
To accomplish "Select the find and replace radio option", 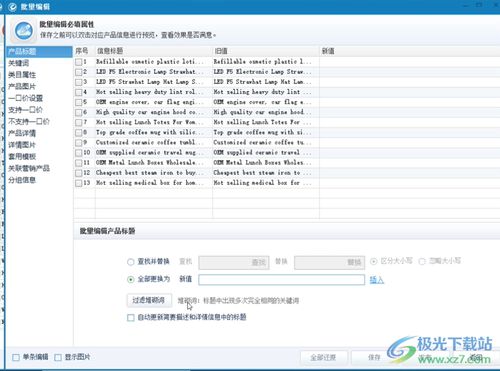I will click(131, 262).
